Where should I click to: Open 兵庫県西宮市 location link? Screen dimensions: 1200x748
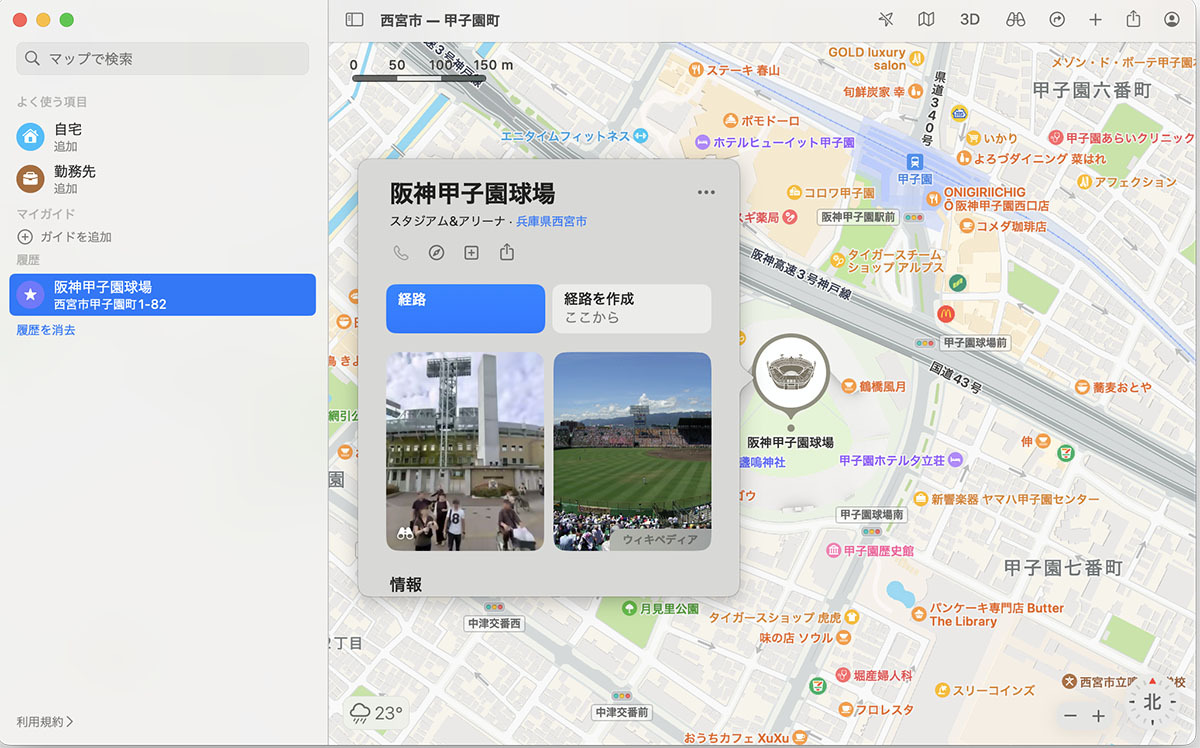(x=552, y=221)
